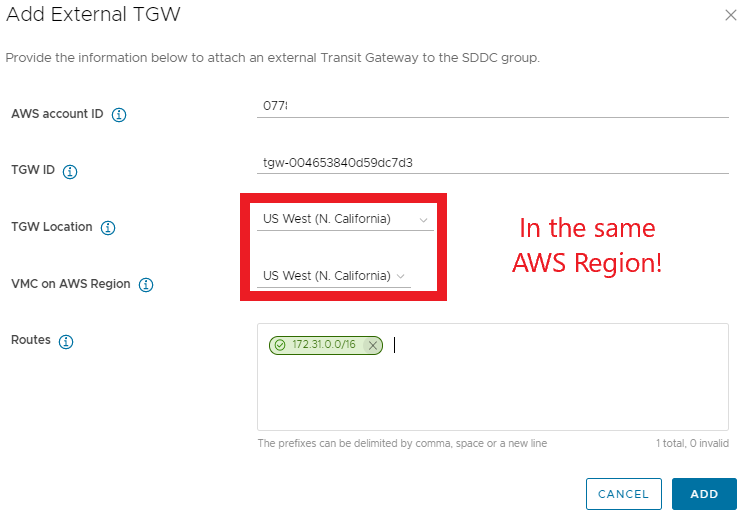The width and height of the screenshot is (742, 517).
Task: Click the "AWS account ID" field label
Action: click(x=57, y=114)
